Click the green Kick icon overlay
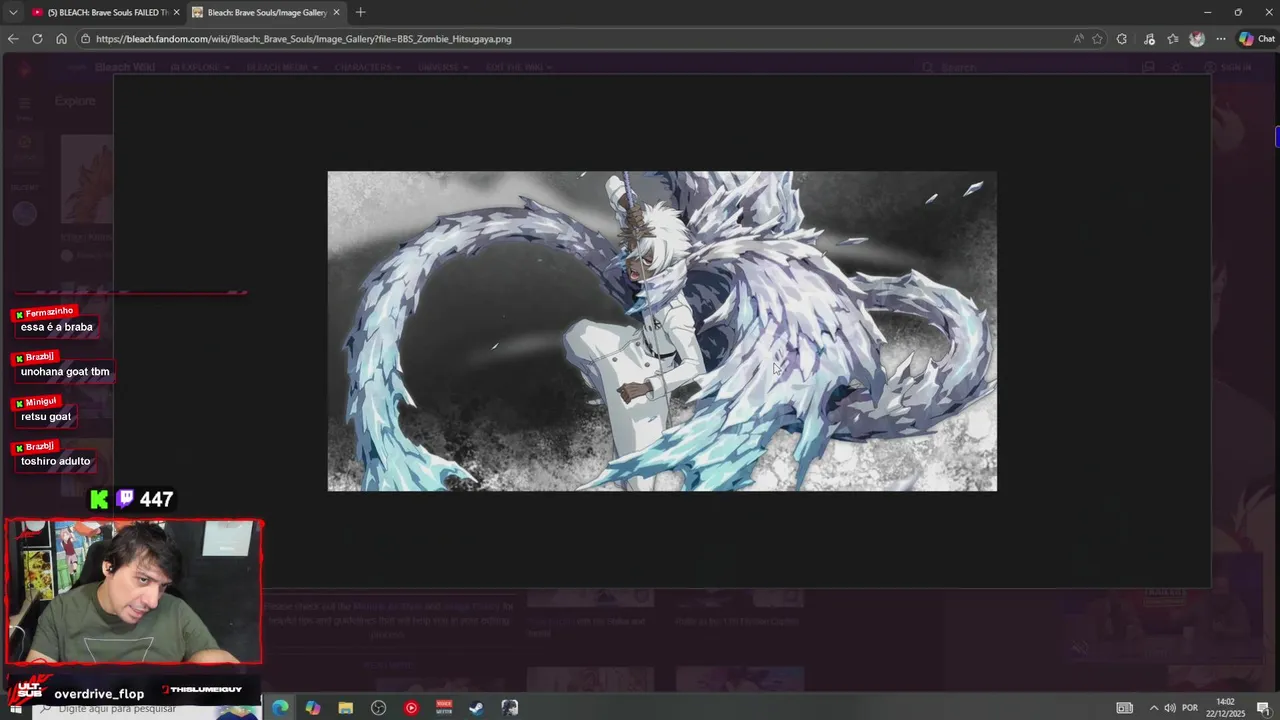The width and height of the screenshot is (1280, 720). pyautogui.click(x=99, y=499)
